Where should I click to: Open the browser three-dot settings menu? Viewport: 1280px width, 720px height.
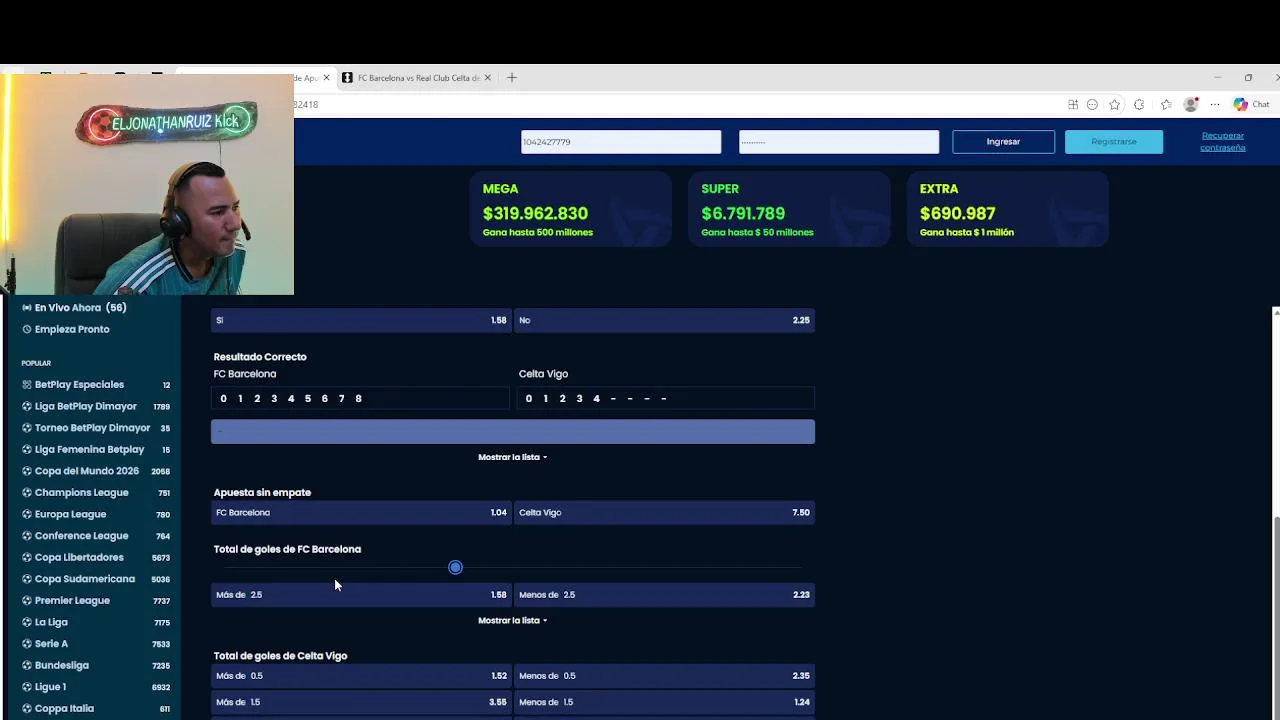pos(1215,104)
